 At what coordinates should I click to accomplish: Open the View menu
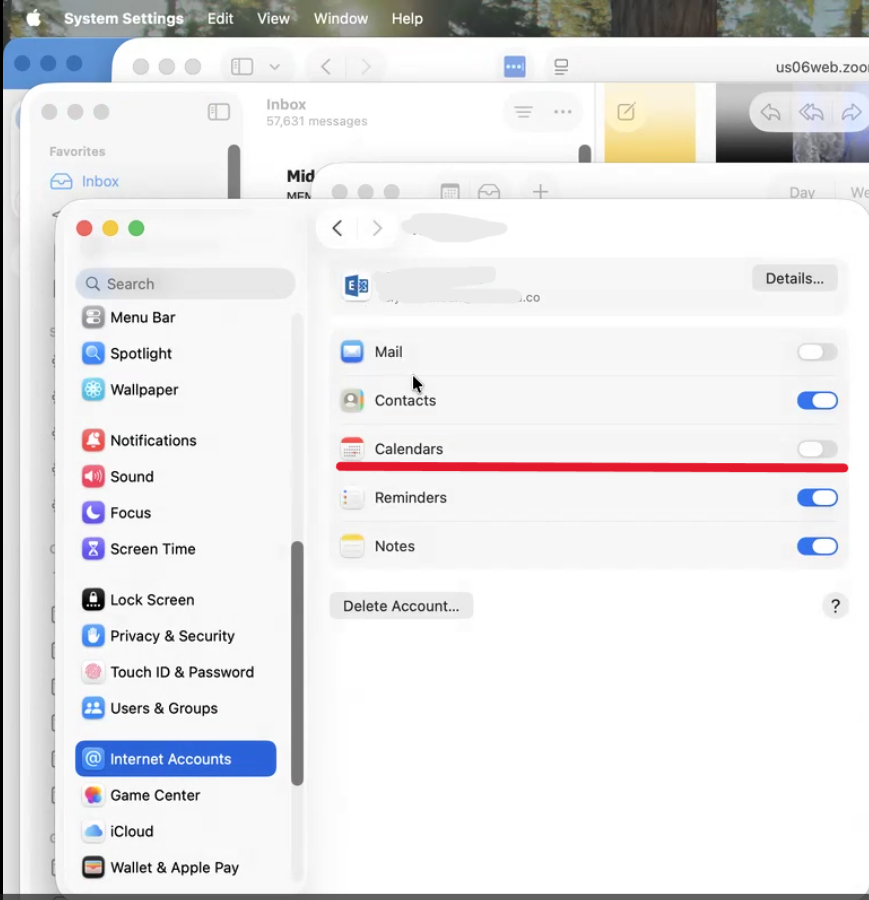click(x=273, y=18)
